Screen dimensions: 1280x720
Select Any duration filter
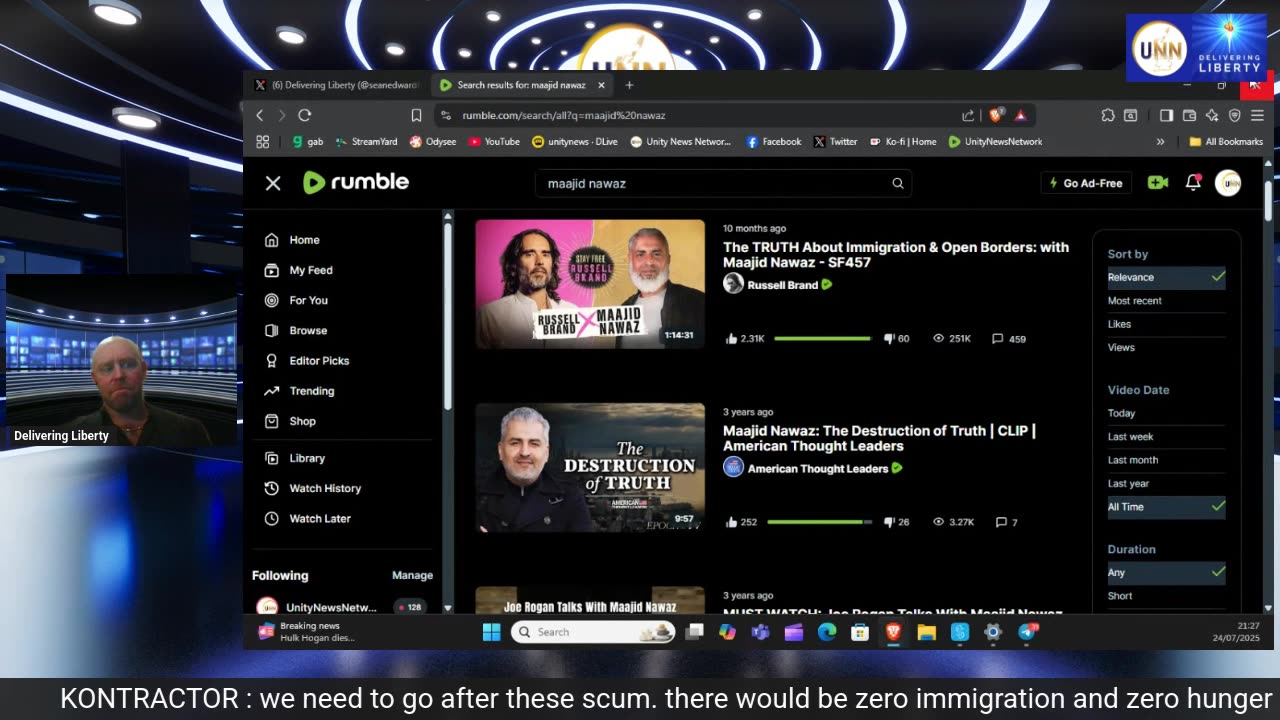pos(1166,573)
